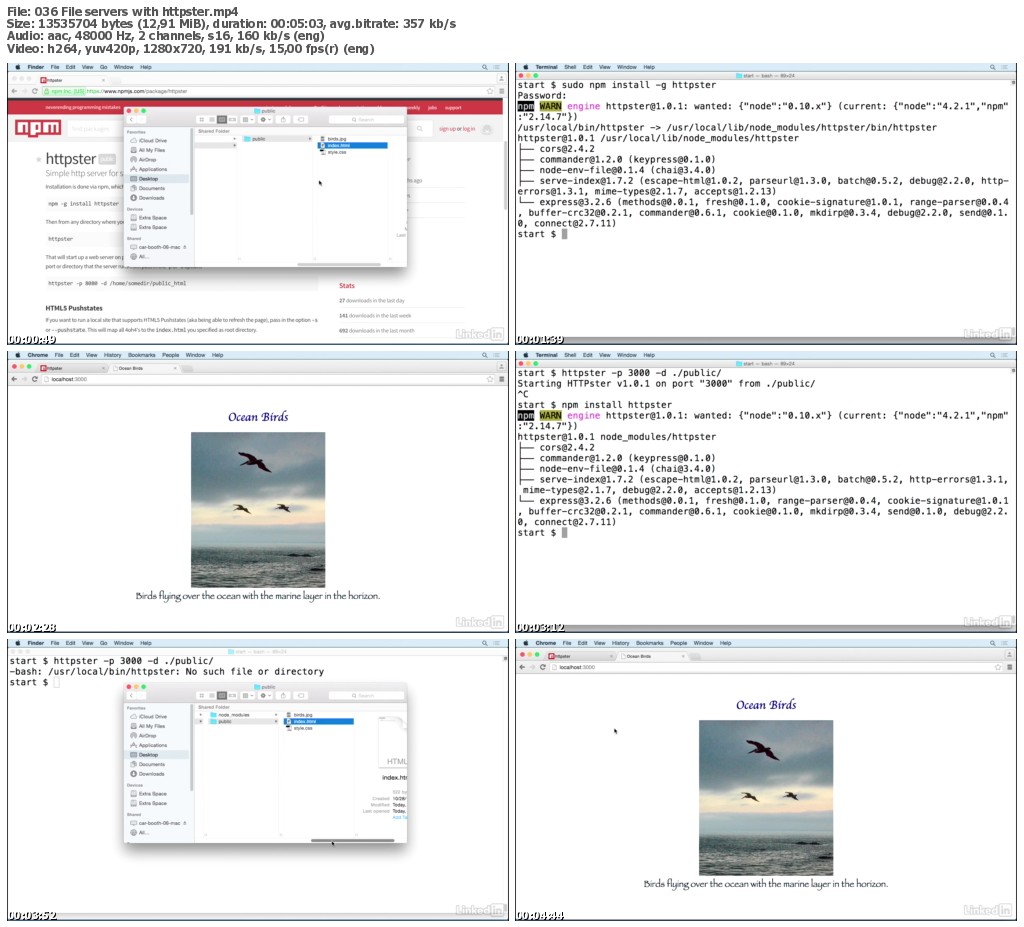The width and height of the screenshot is (1024, 927).
Task: Open AirDrop in 00:00:49 frame sidebar
Action: tap(144, 159)
